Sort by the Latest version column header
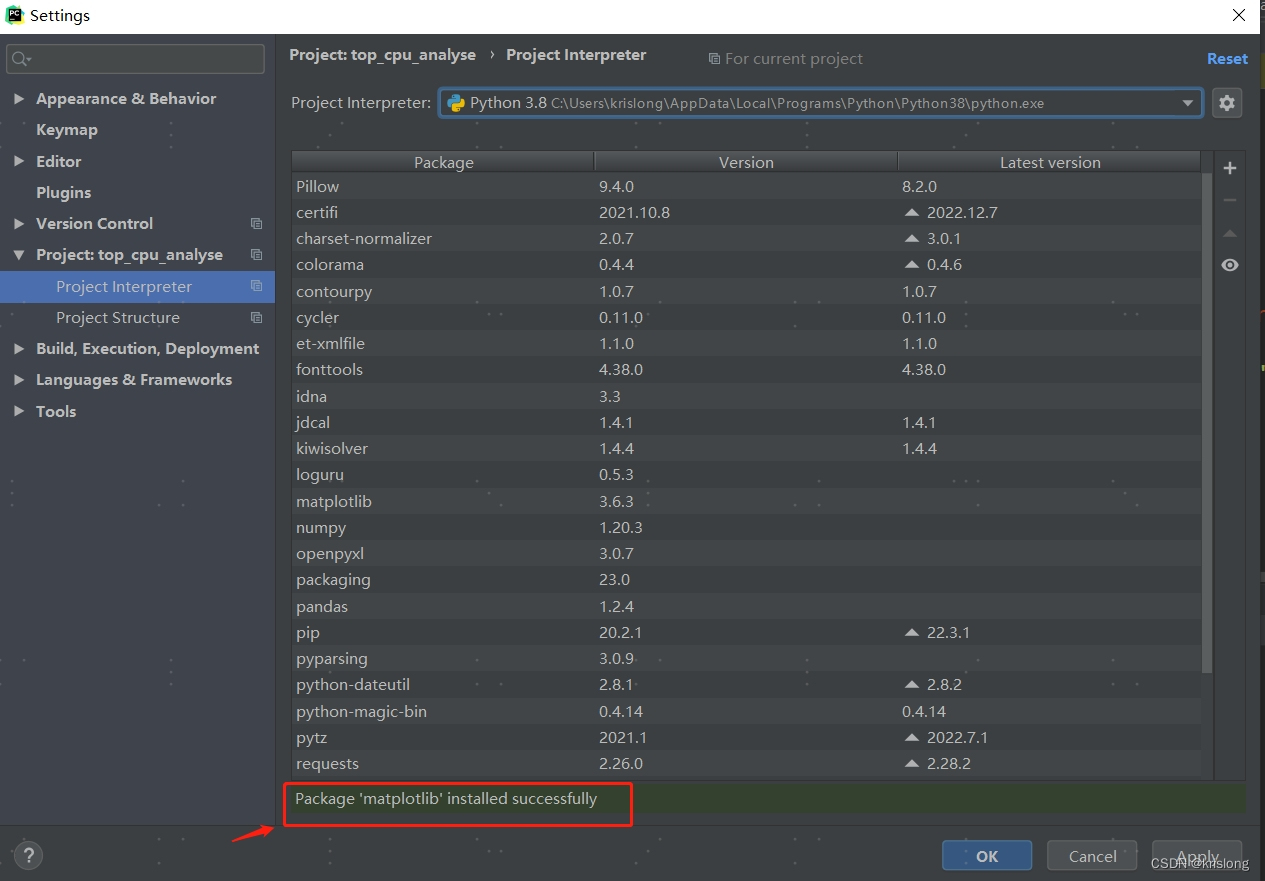 coord(1049,162)
